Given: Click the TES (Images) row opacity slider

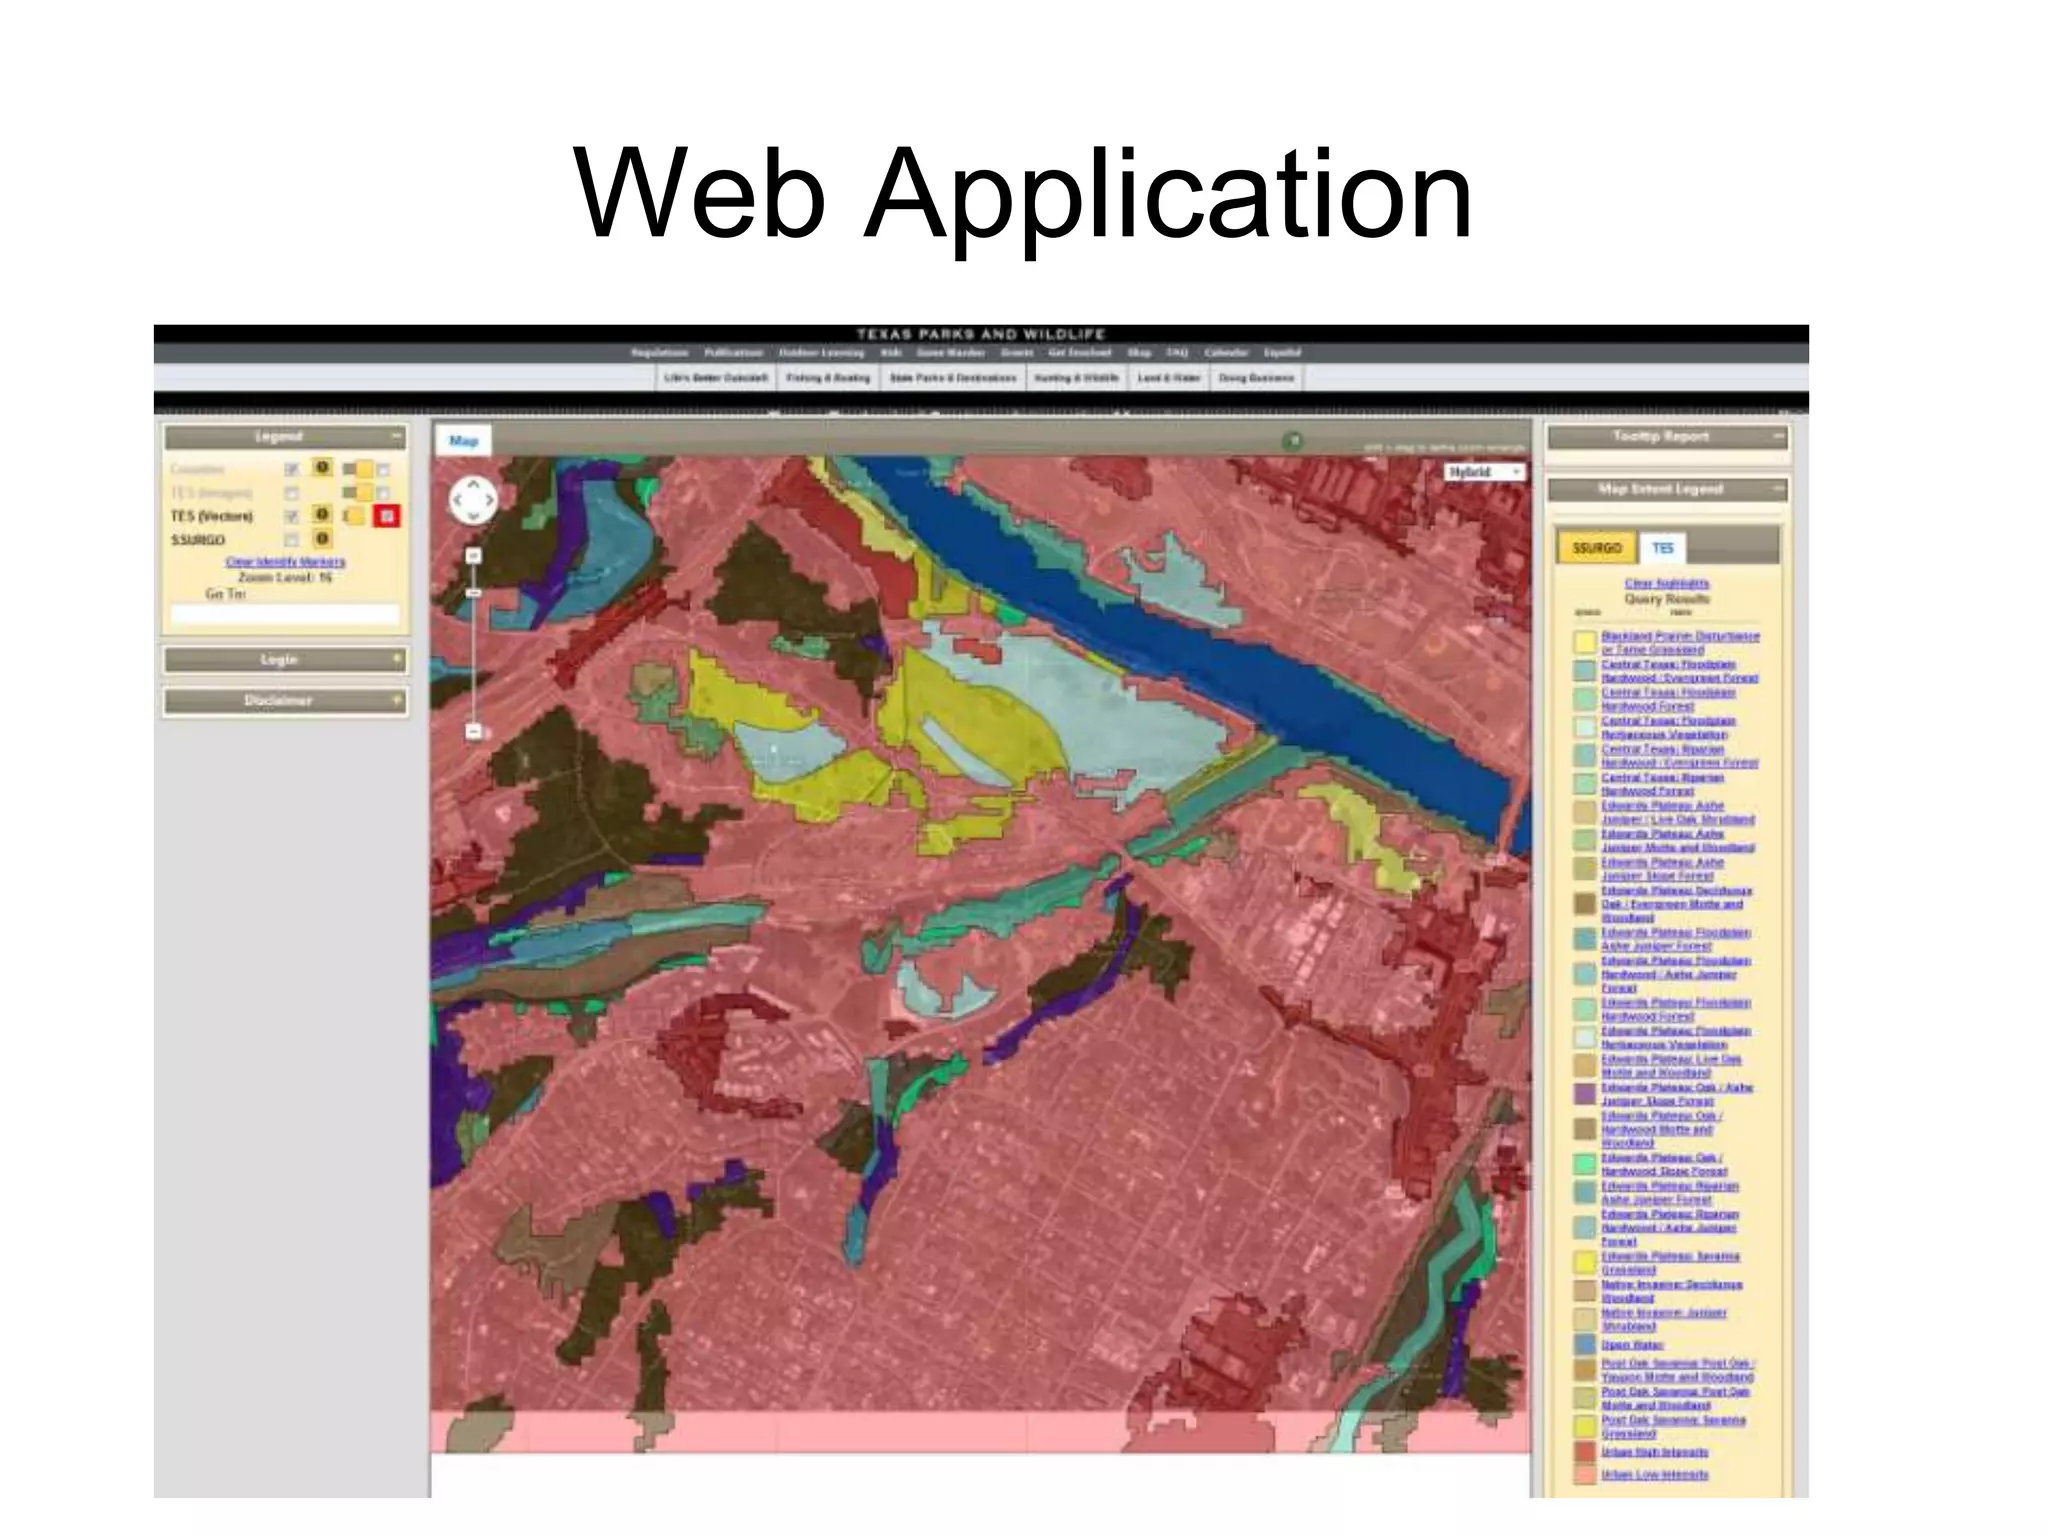Looking at the screenshot, I should coord(358,493).
